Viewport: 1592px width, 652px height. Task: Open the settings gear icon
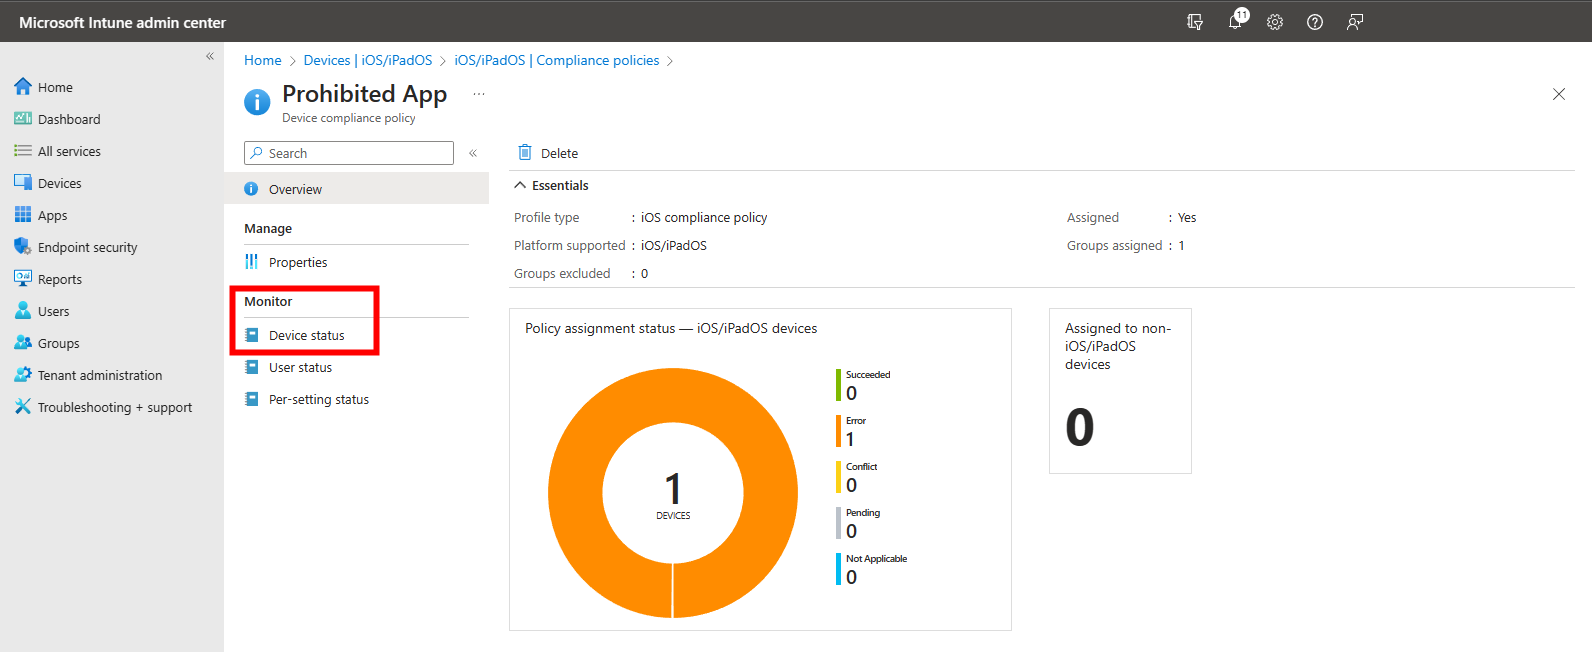(1275, 22)
